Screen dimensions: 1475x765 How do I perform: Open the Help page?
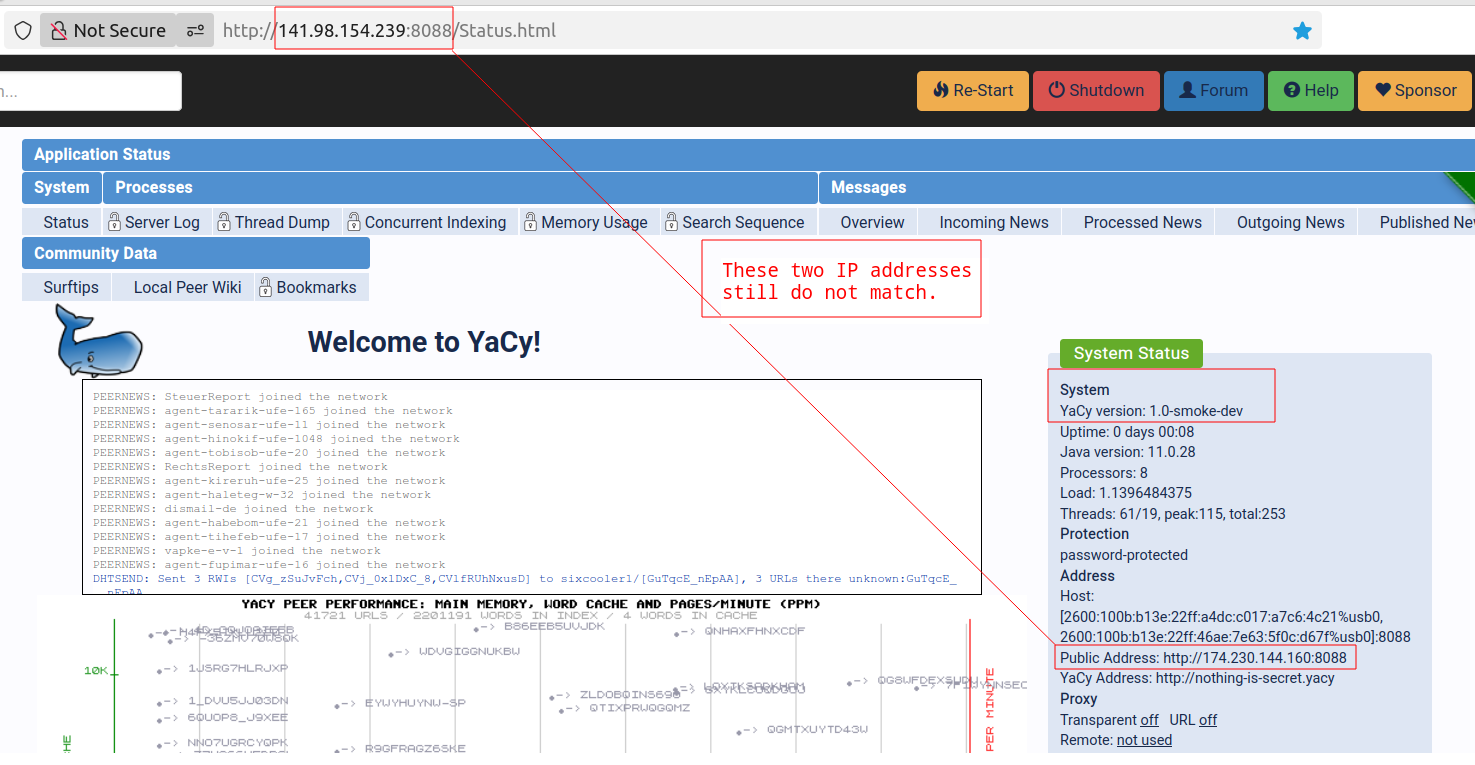1310,90
